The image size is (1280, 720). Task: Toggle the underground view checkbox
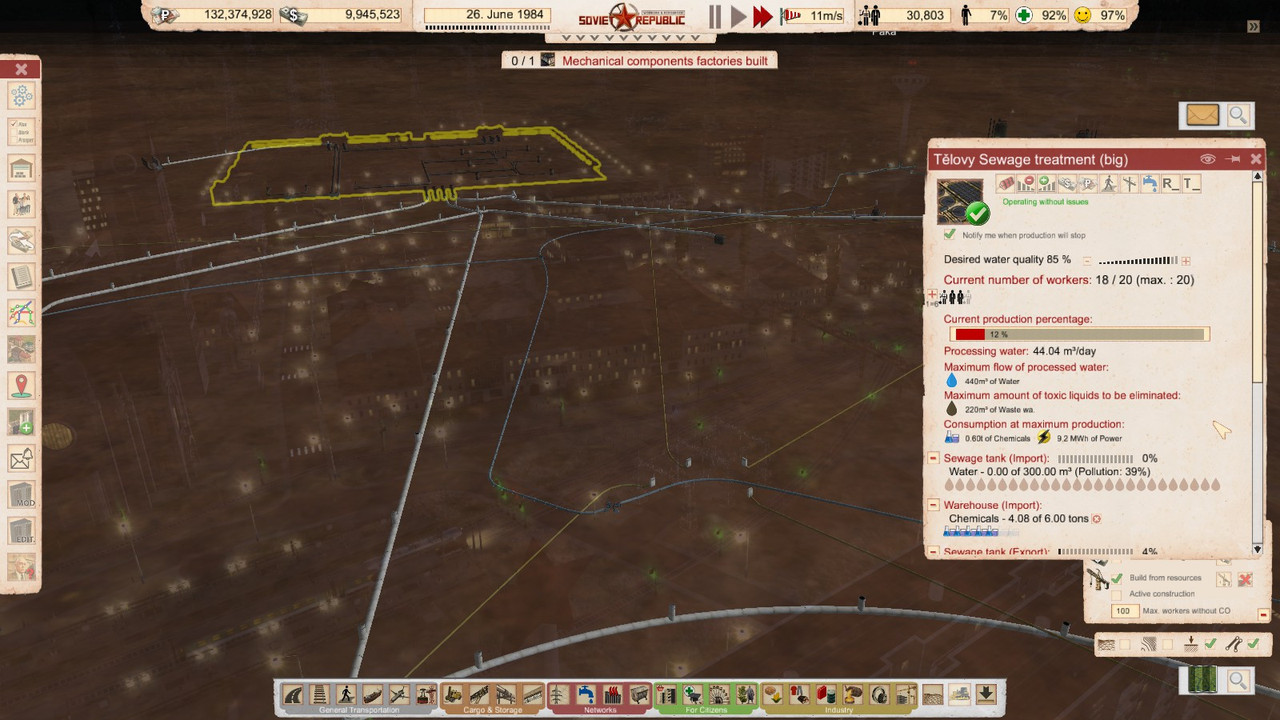coord(1211,644)
